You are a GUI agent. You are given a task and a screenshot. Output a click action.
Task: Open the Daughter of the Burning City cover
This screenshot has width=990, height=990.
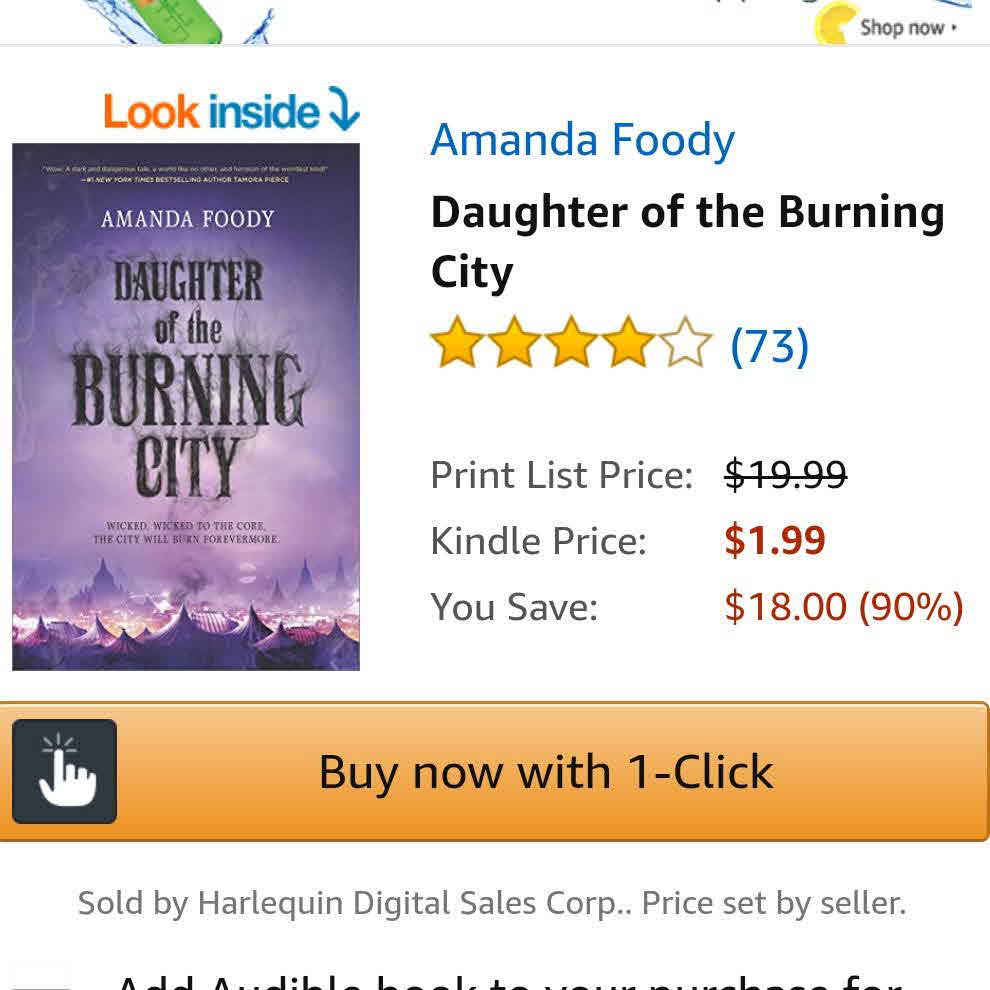tap(186, 406)
